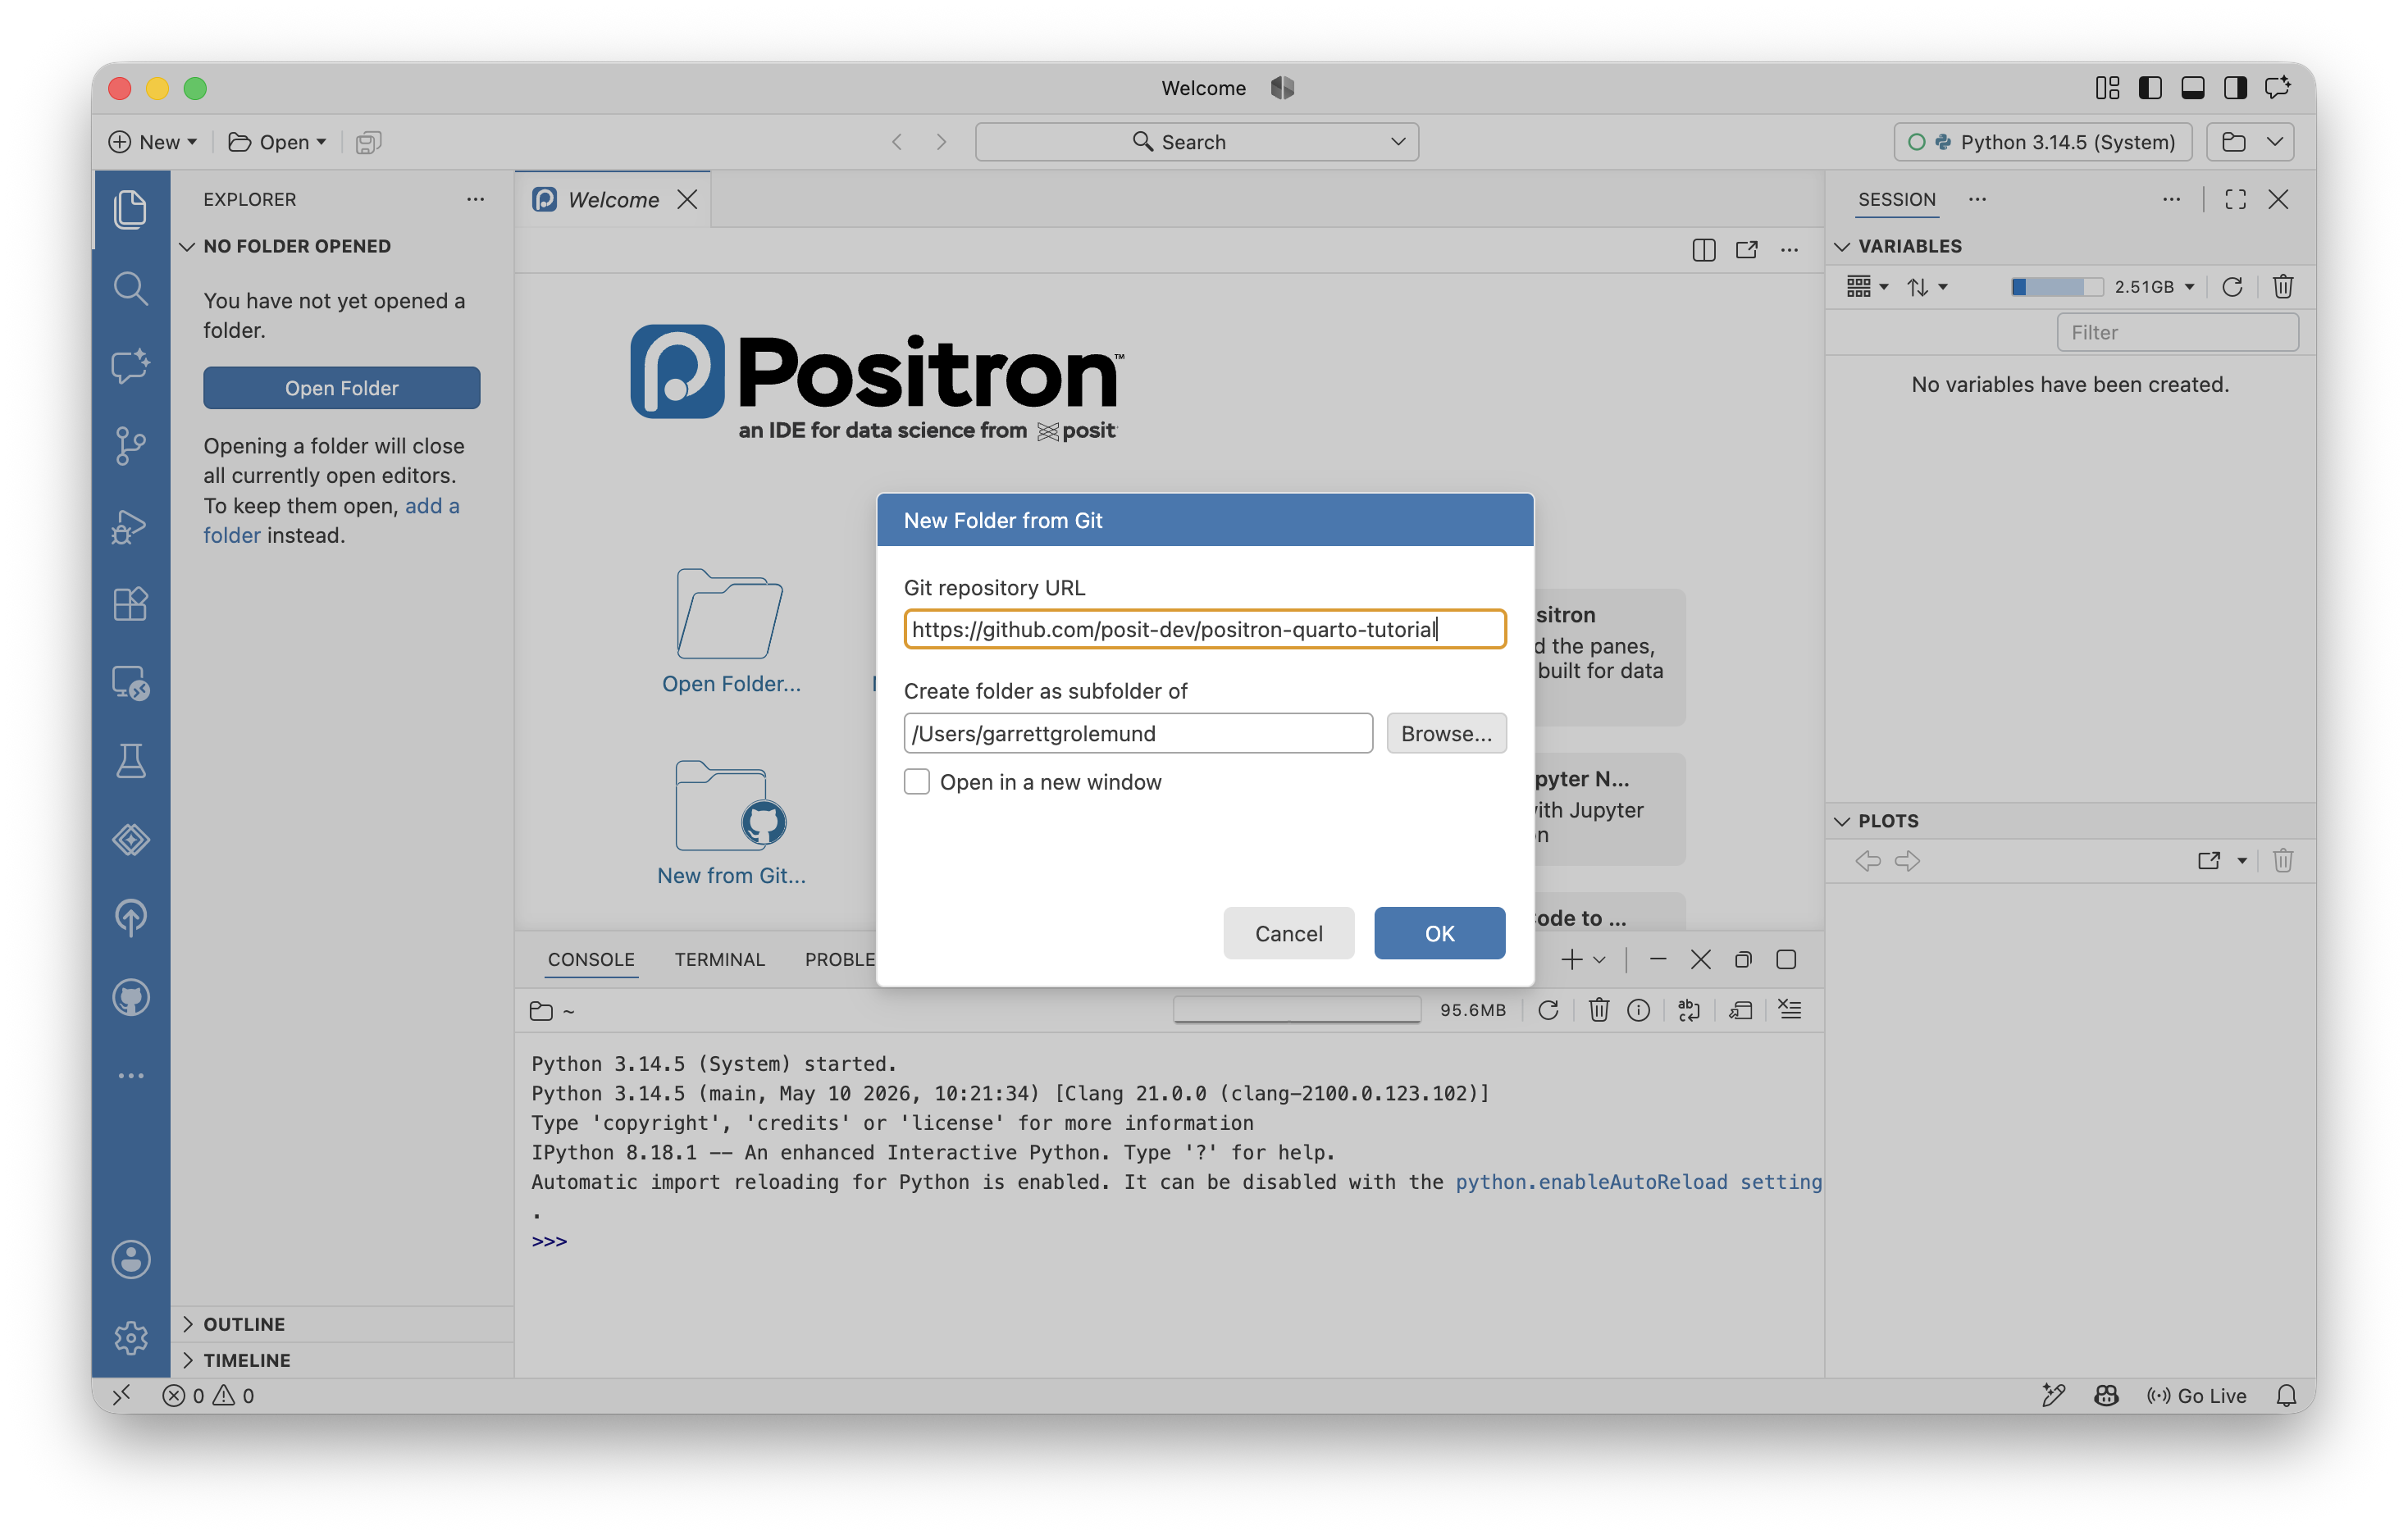2408x1535 pixels.
Task: Cancel the New Folder from Git dialog
Action: click(x=1288, y=933)
